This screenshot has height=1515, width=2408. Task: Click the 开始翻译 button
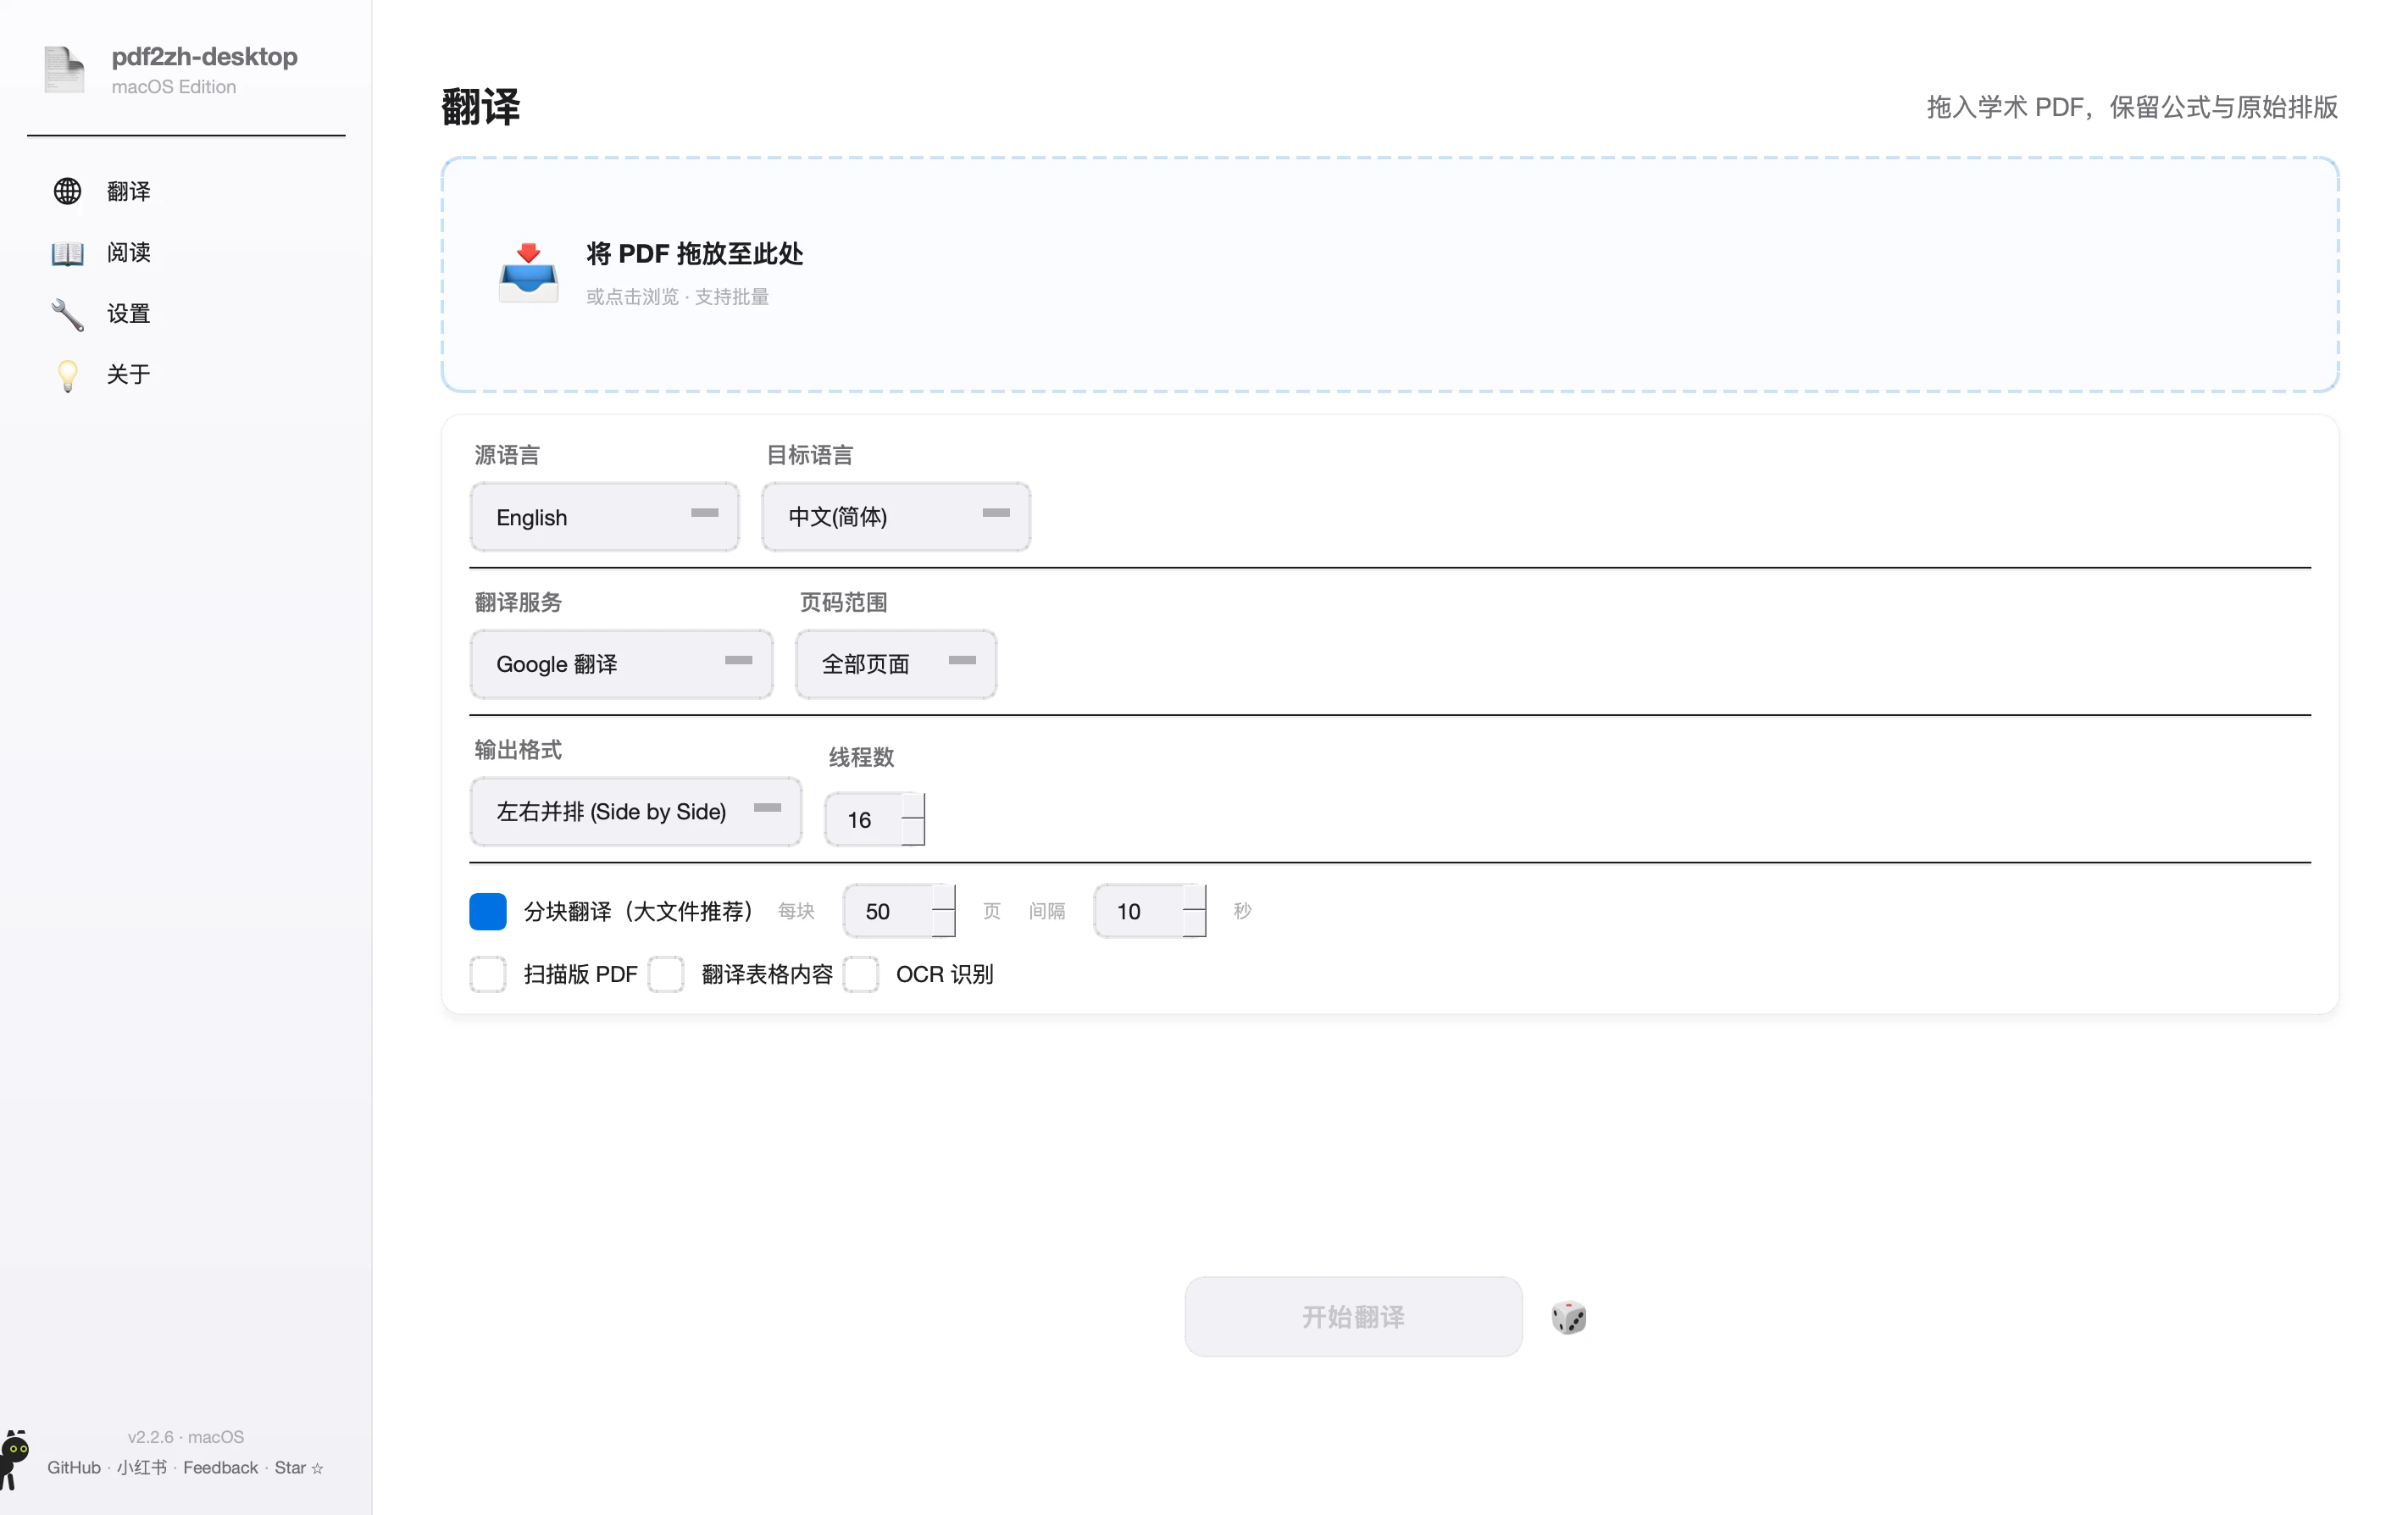click(x=1353, y=1316)
